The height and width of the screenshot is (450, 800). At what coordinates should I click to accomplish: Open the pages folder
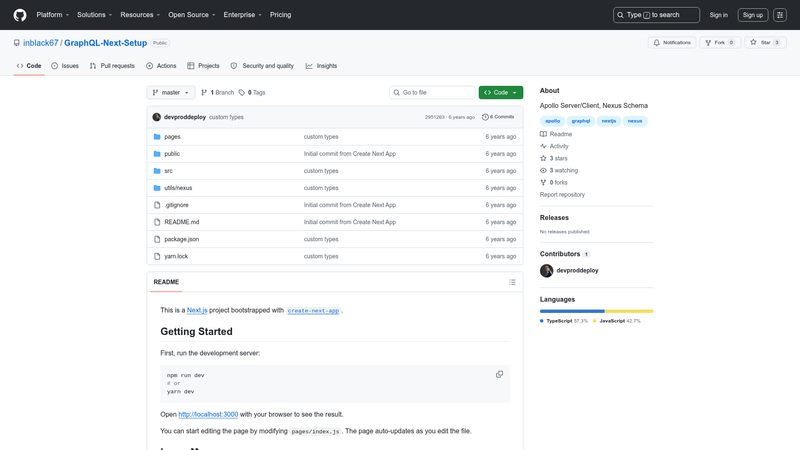pos(172,137)
